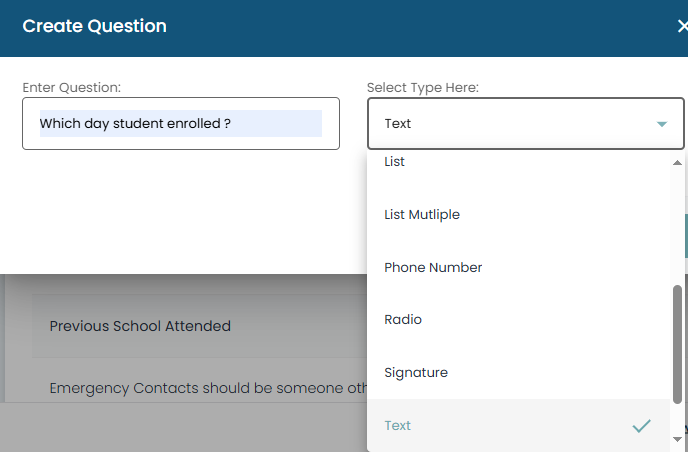Image resolution: width=688 pixels, height=452 pixels.
Task: Choose List Mutliple from the type list
Action: [x=422, y=214]
